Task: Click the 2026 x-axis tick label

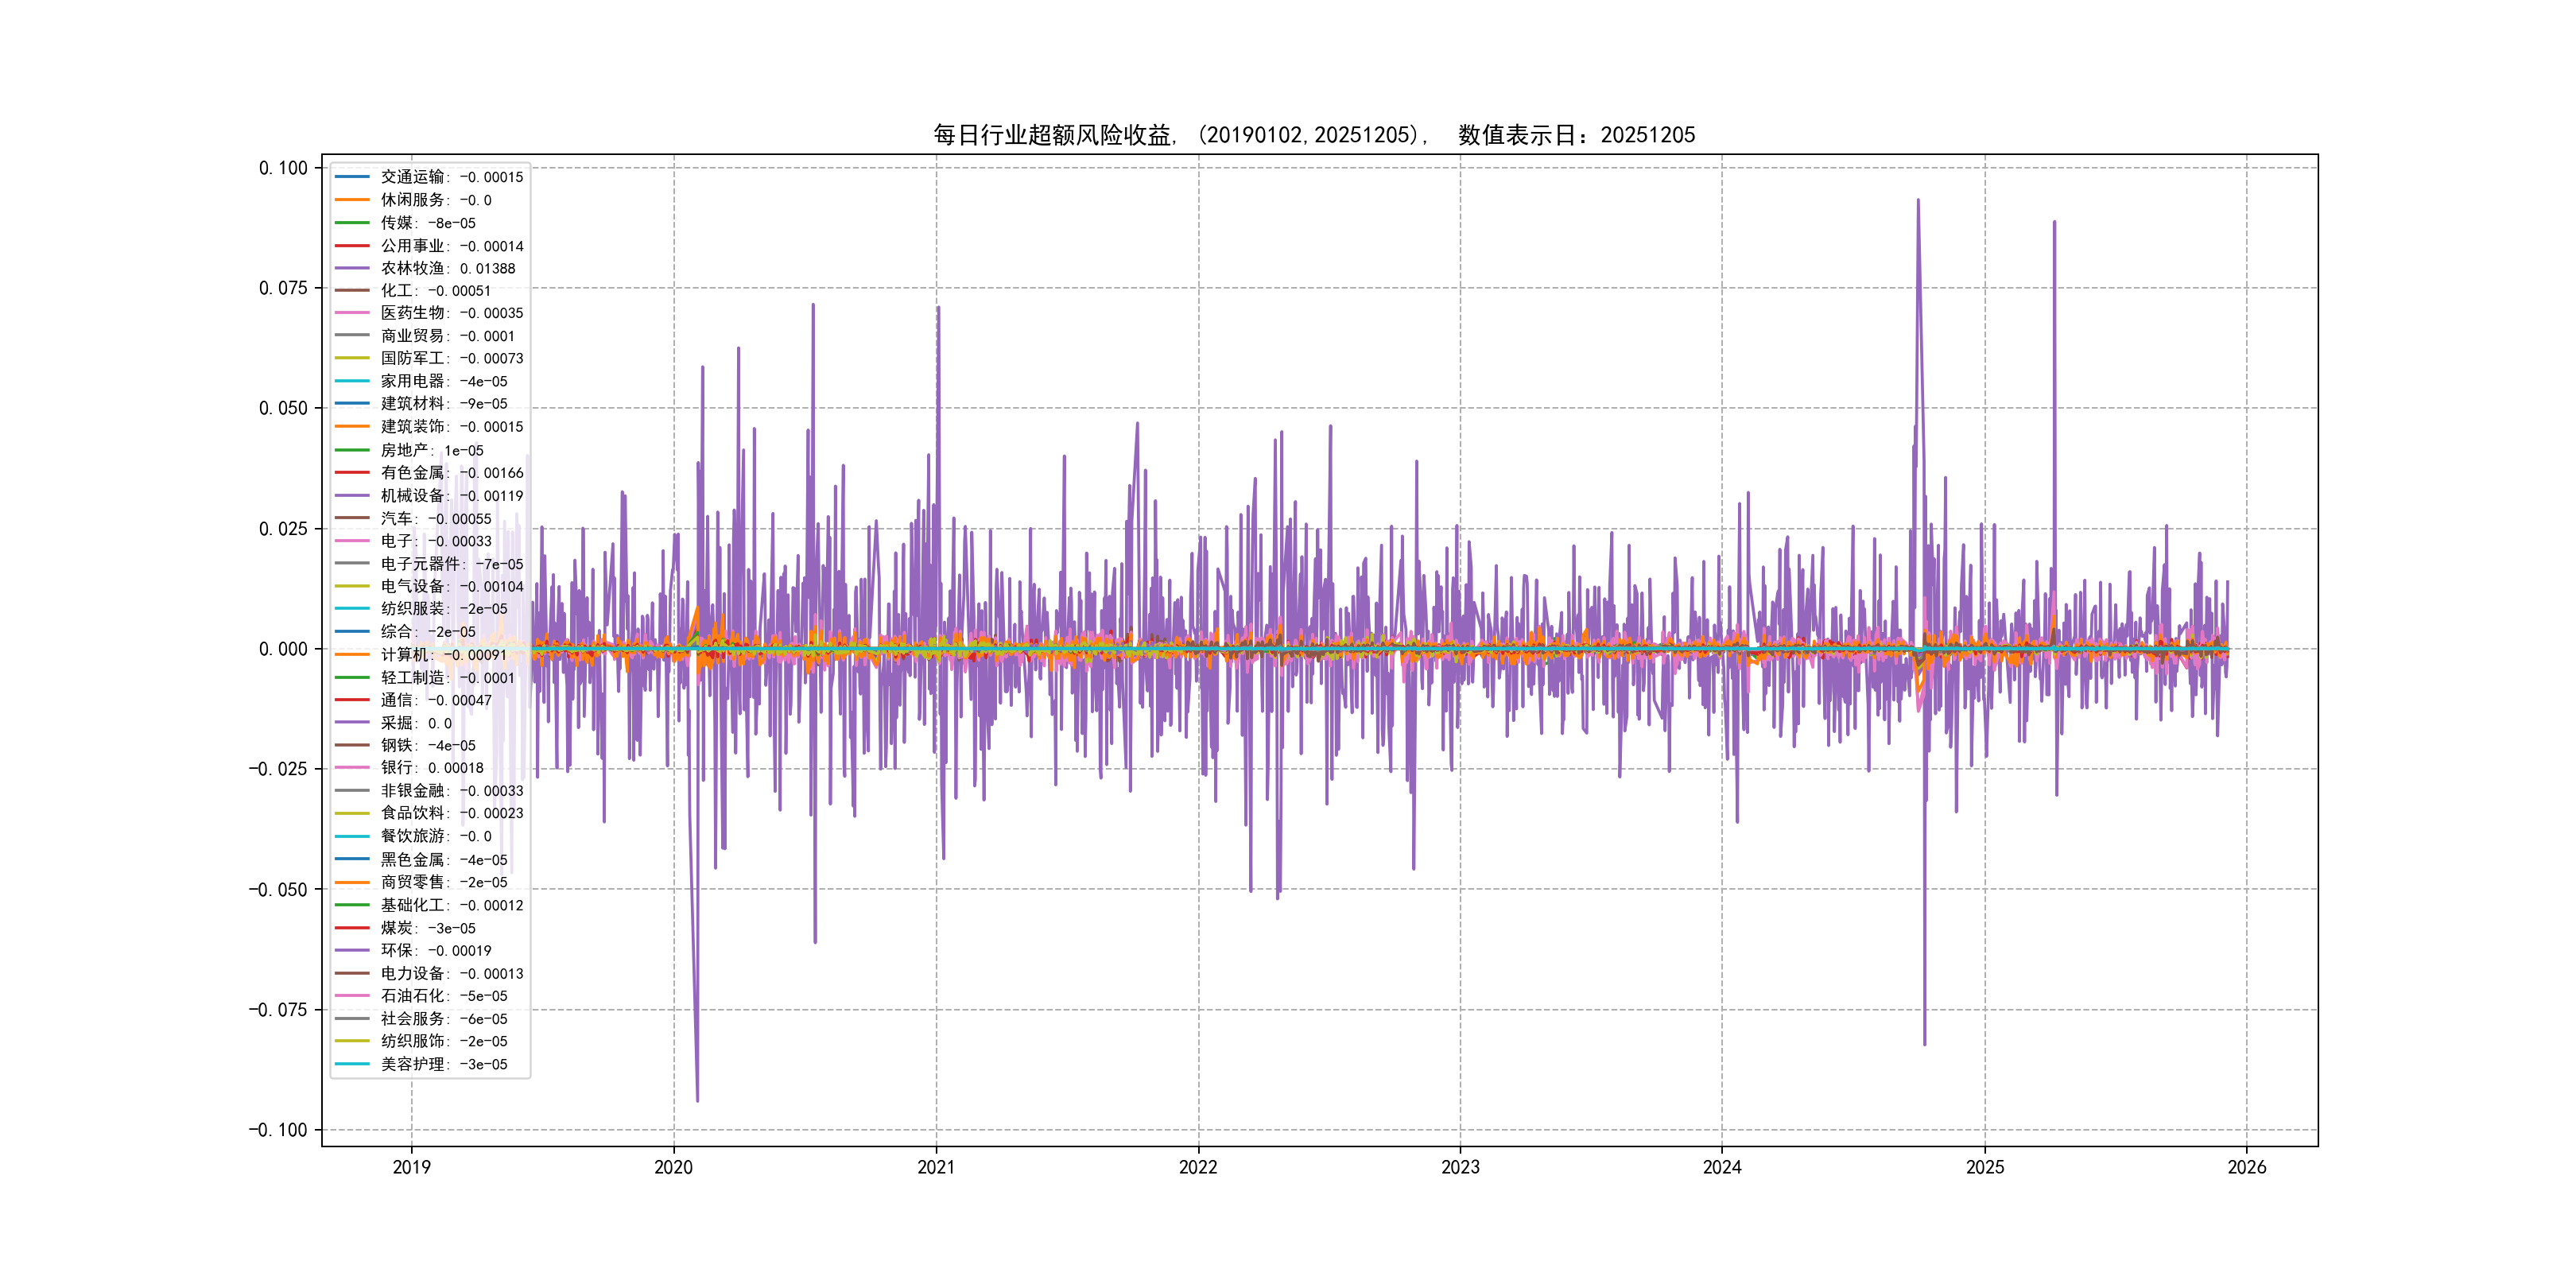Action: click(x=2246, y=1167)
